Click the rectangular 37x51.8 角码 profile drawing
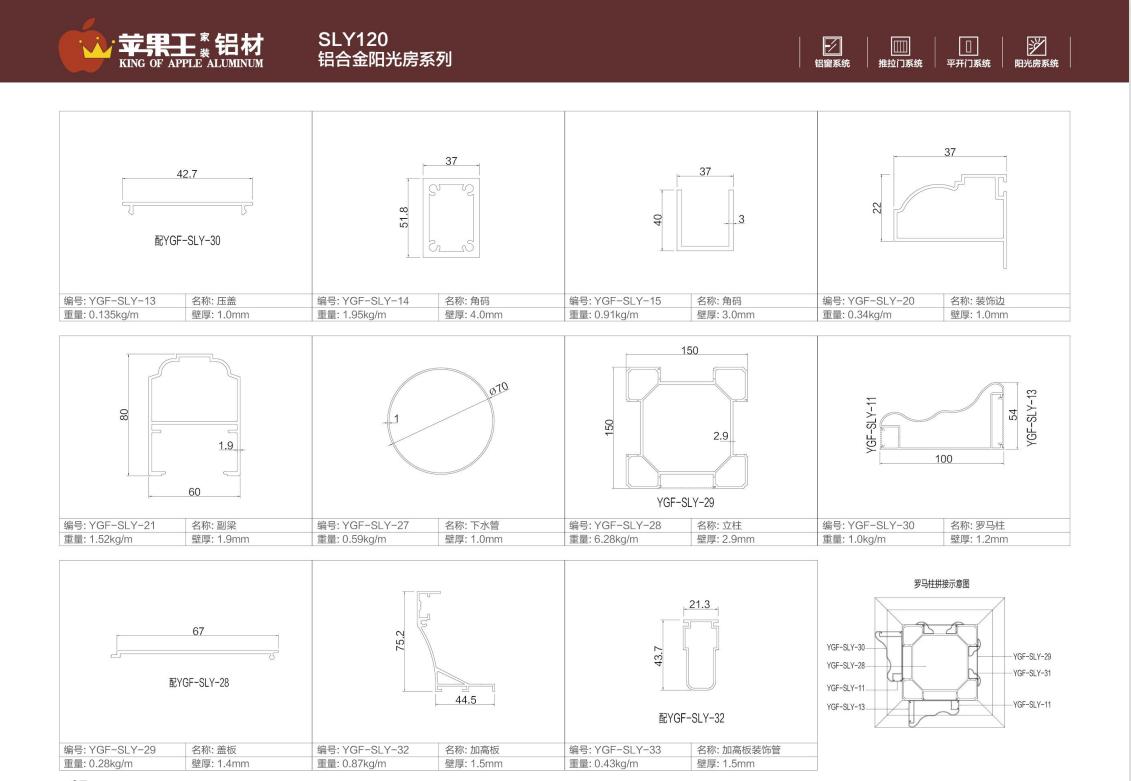The height and width of the screenshot is (781, 1131). (x=454, y=219)
